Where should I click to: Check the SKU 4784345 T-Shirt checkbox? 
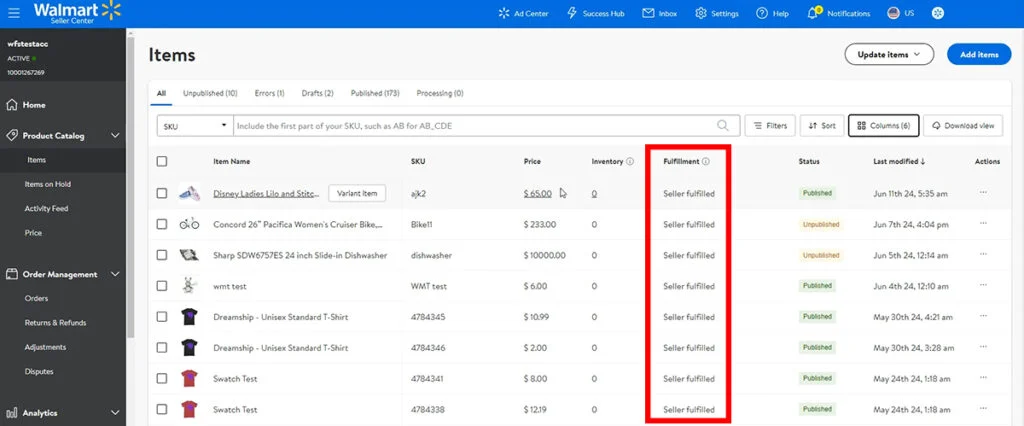(x=162, y=316)
